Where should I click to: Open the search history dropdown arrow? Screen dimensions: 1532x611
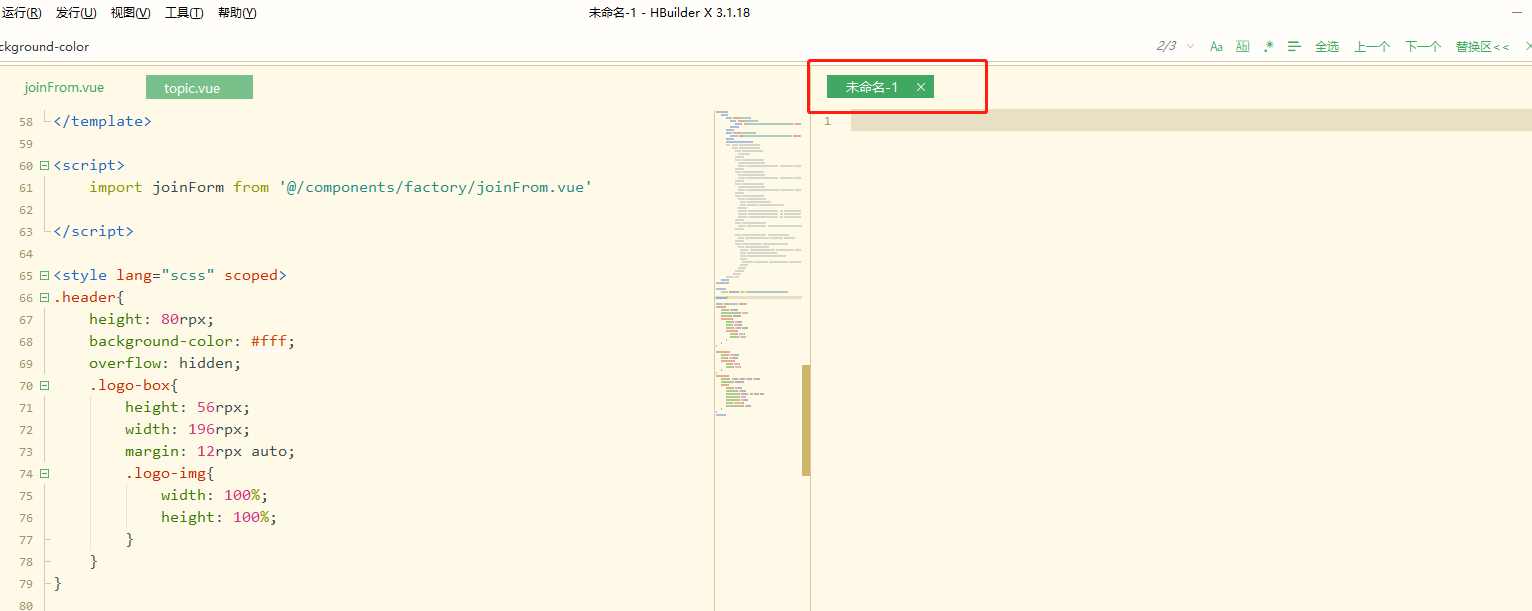point(1190,46)
